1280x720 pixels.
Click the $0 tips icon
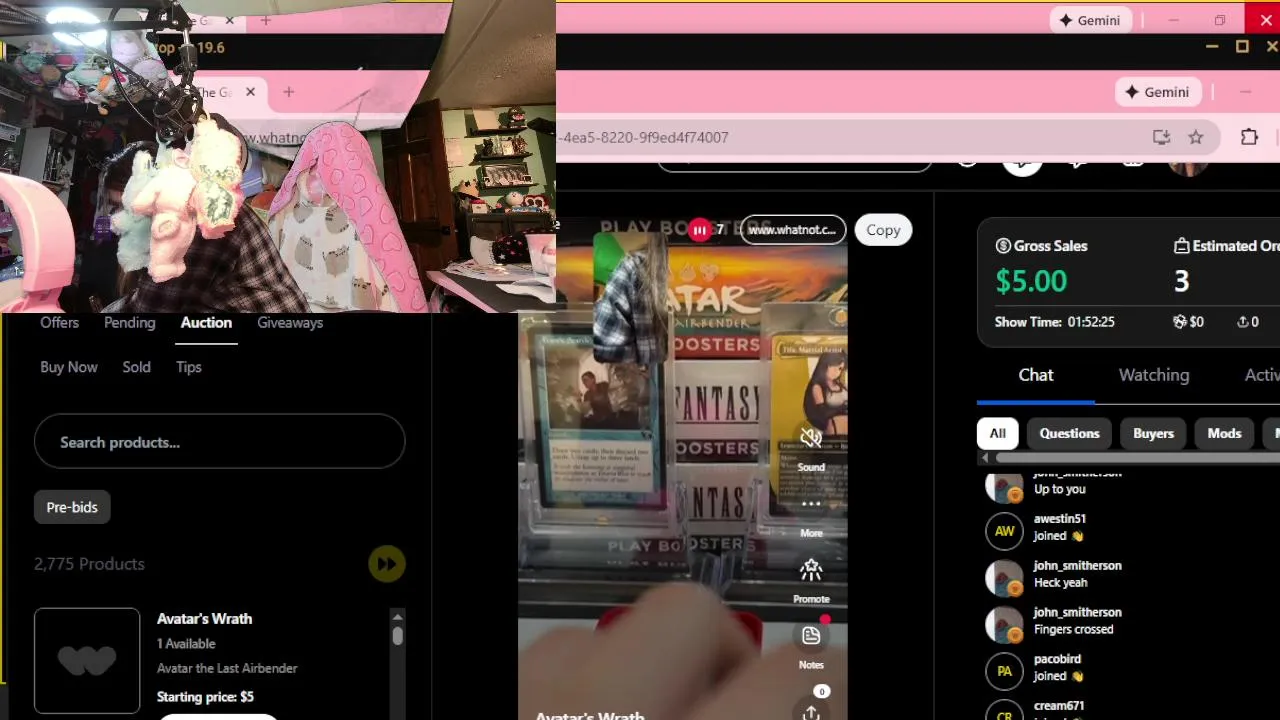(x=1180, y=322)
